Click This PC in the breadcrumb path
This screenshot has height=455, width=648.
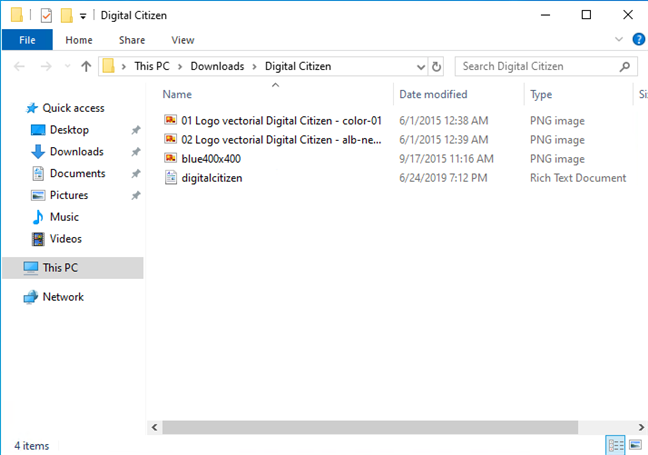152,66
